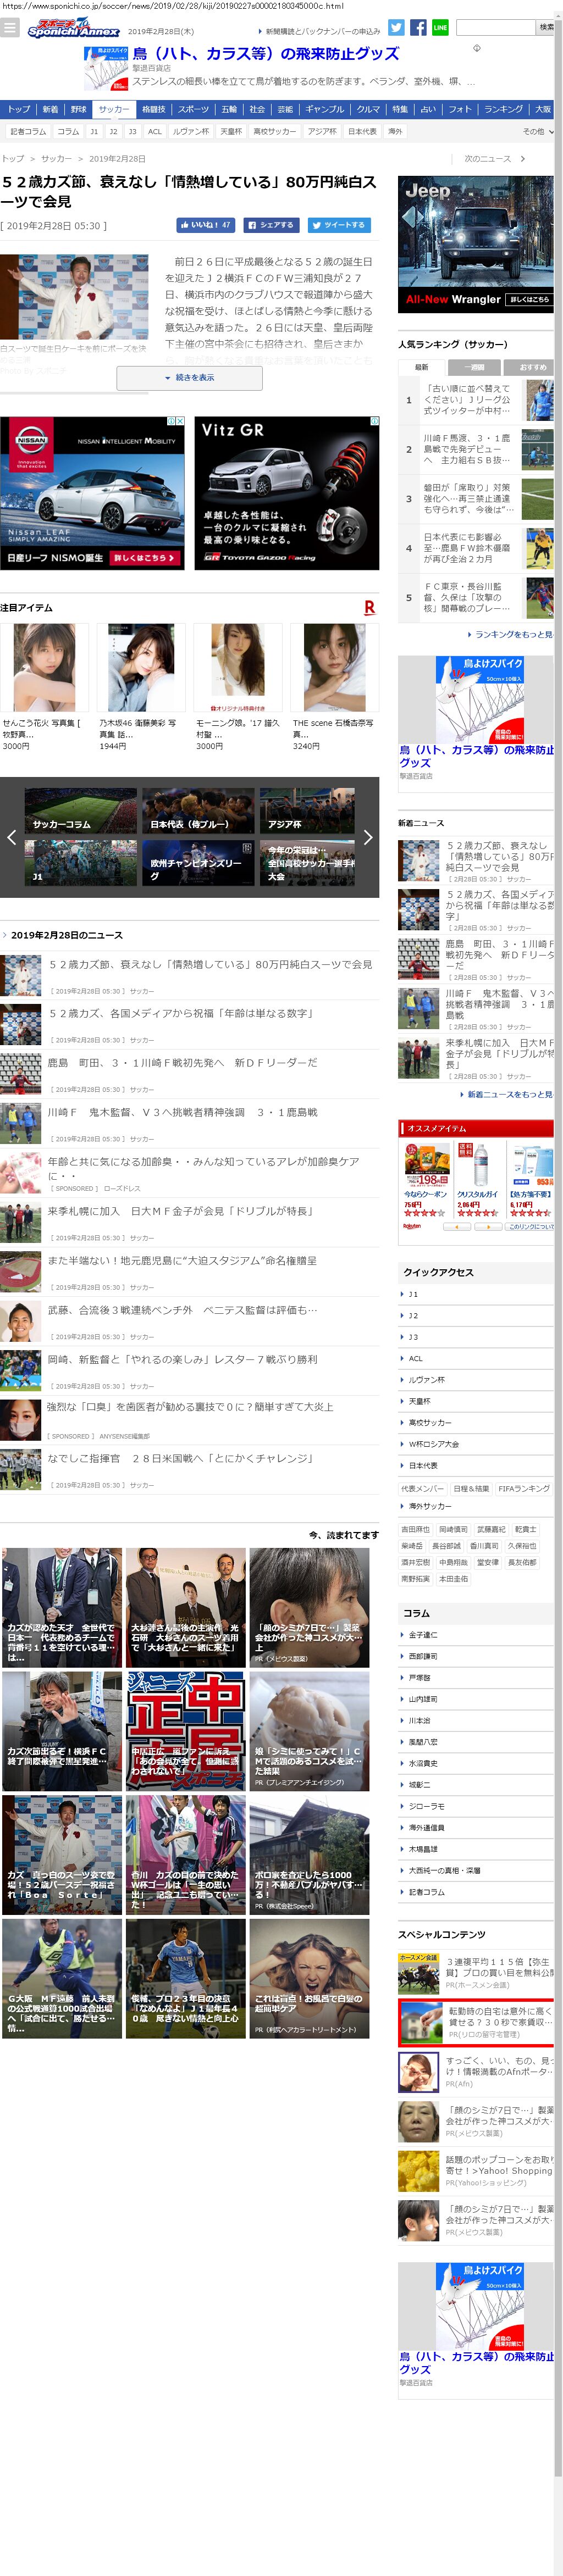Screen dimensions: 563x2576
Task: Click carousel left arrow
Action: [11, 837]
